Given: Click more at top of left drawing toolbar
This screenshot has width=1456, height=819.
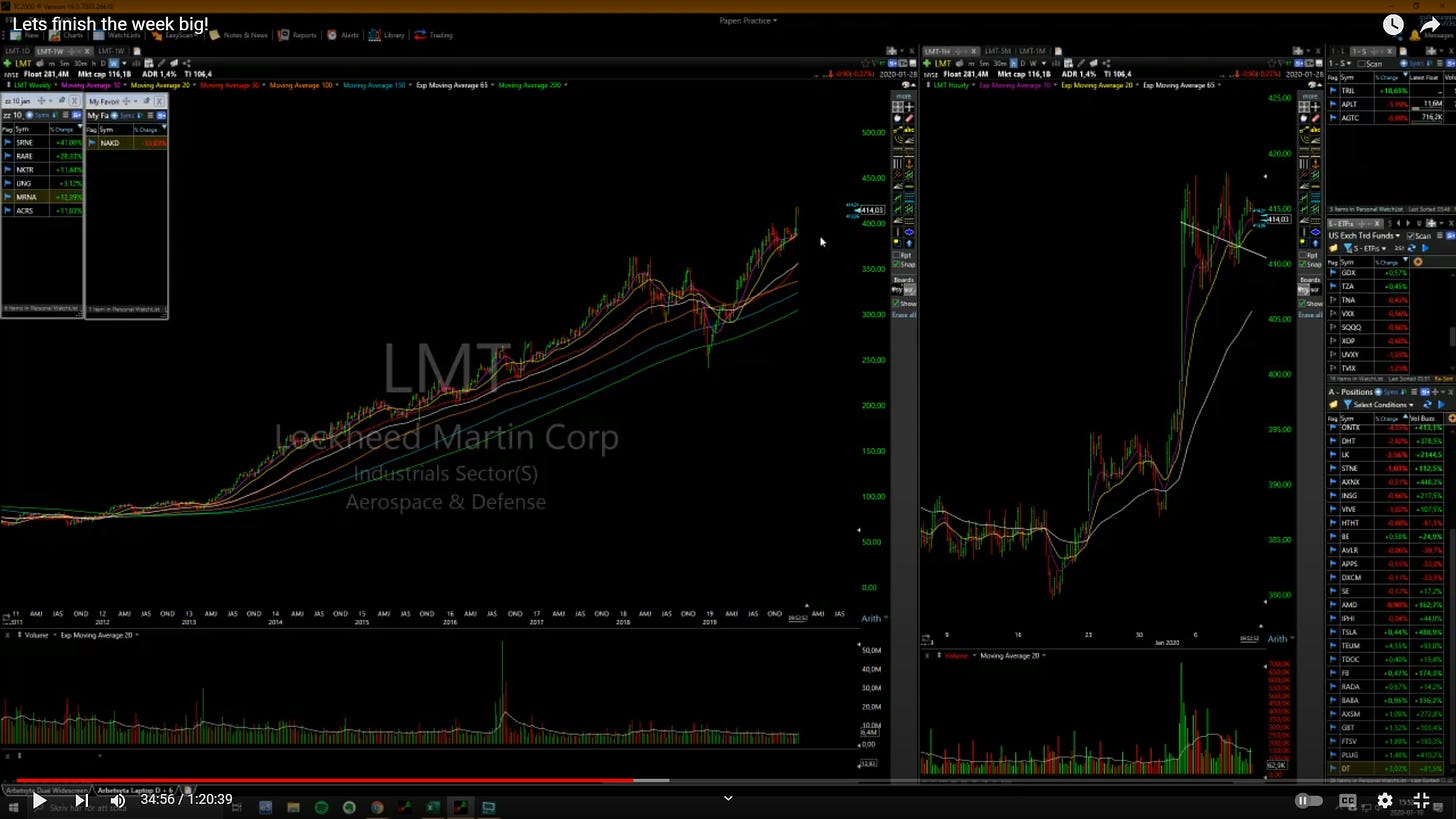Looking at the screenshot, I should click(x=904, y=96).
